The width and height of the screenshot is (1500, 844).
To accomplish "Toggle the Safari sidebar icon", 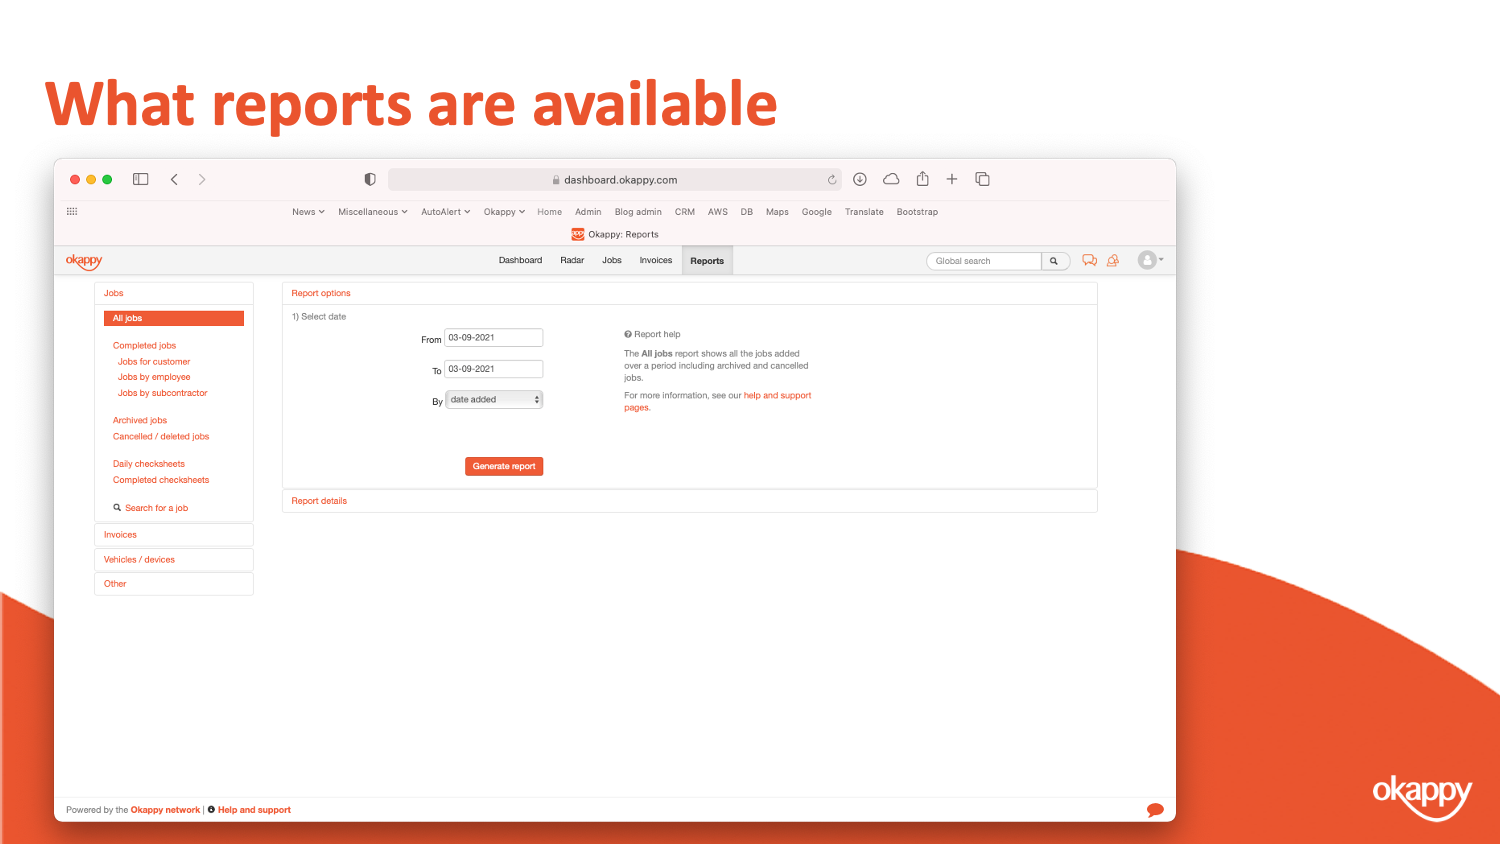I will tap(141, 179).
